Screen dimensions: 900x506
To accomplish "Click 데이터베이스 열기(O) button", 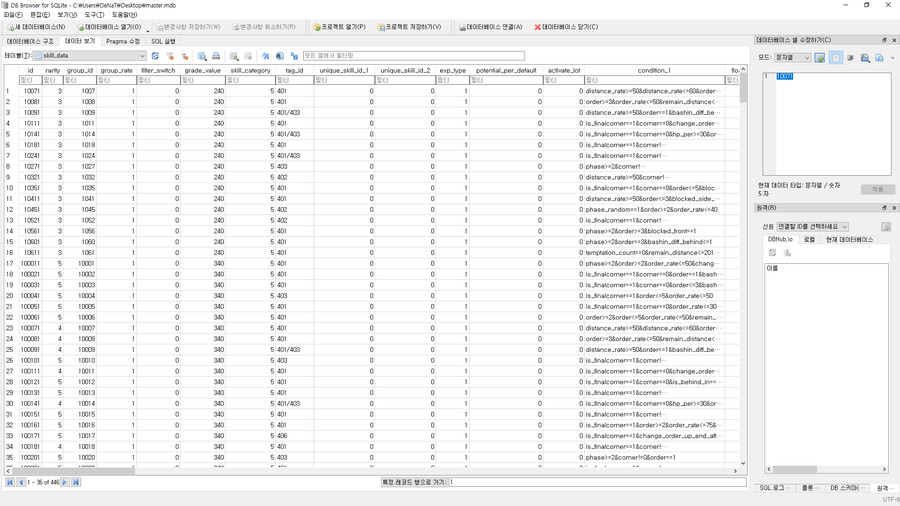I will [x=109, y=27].
